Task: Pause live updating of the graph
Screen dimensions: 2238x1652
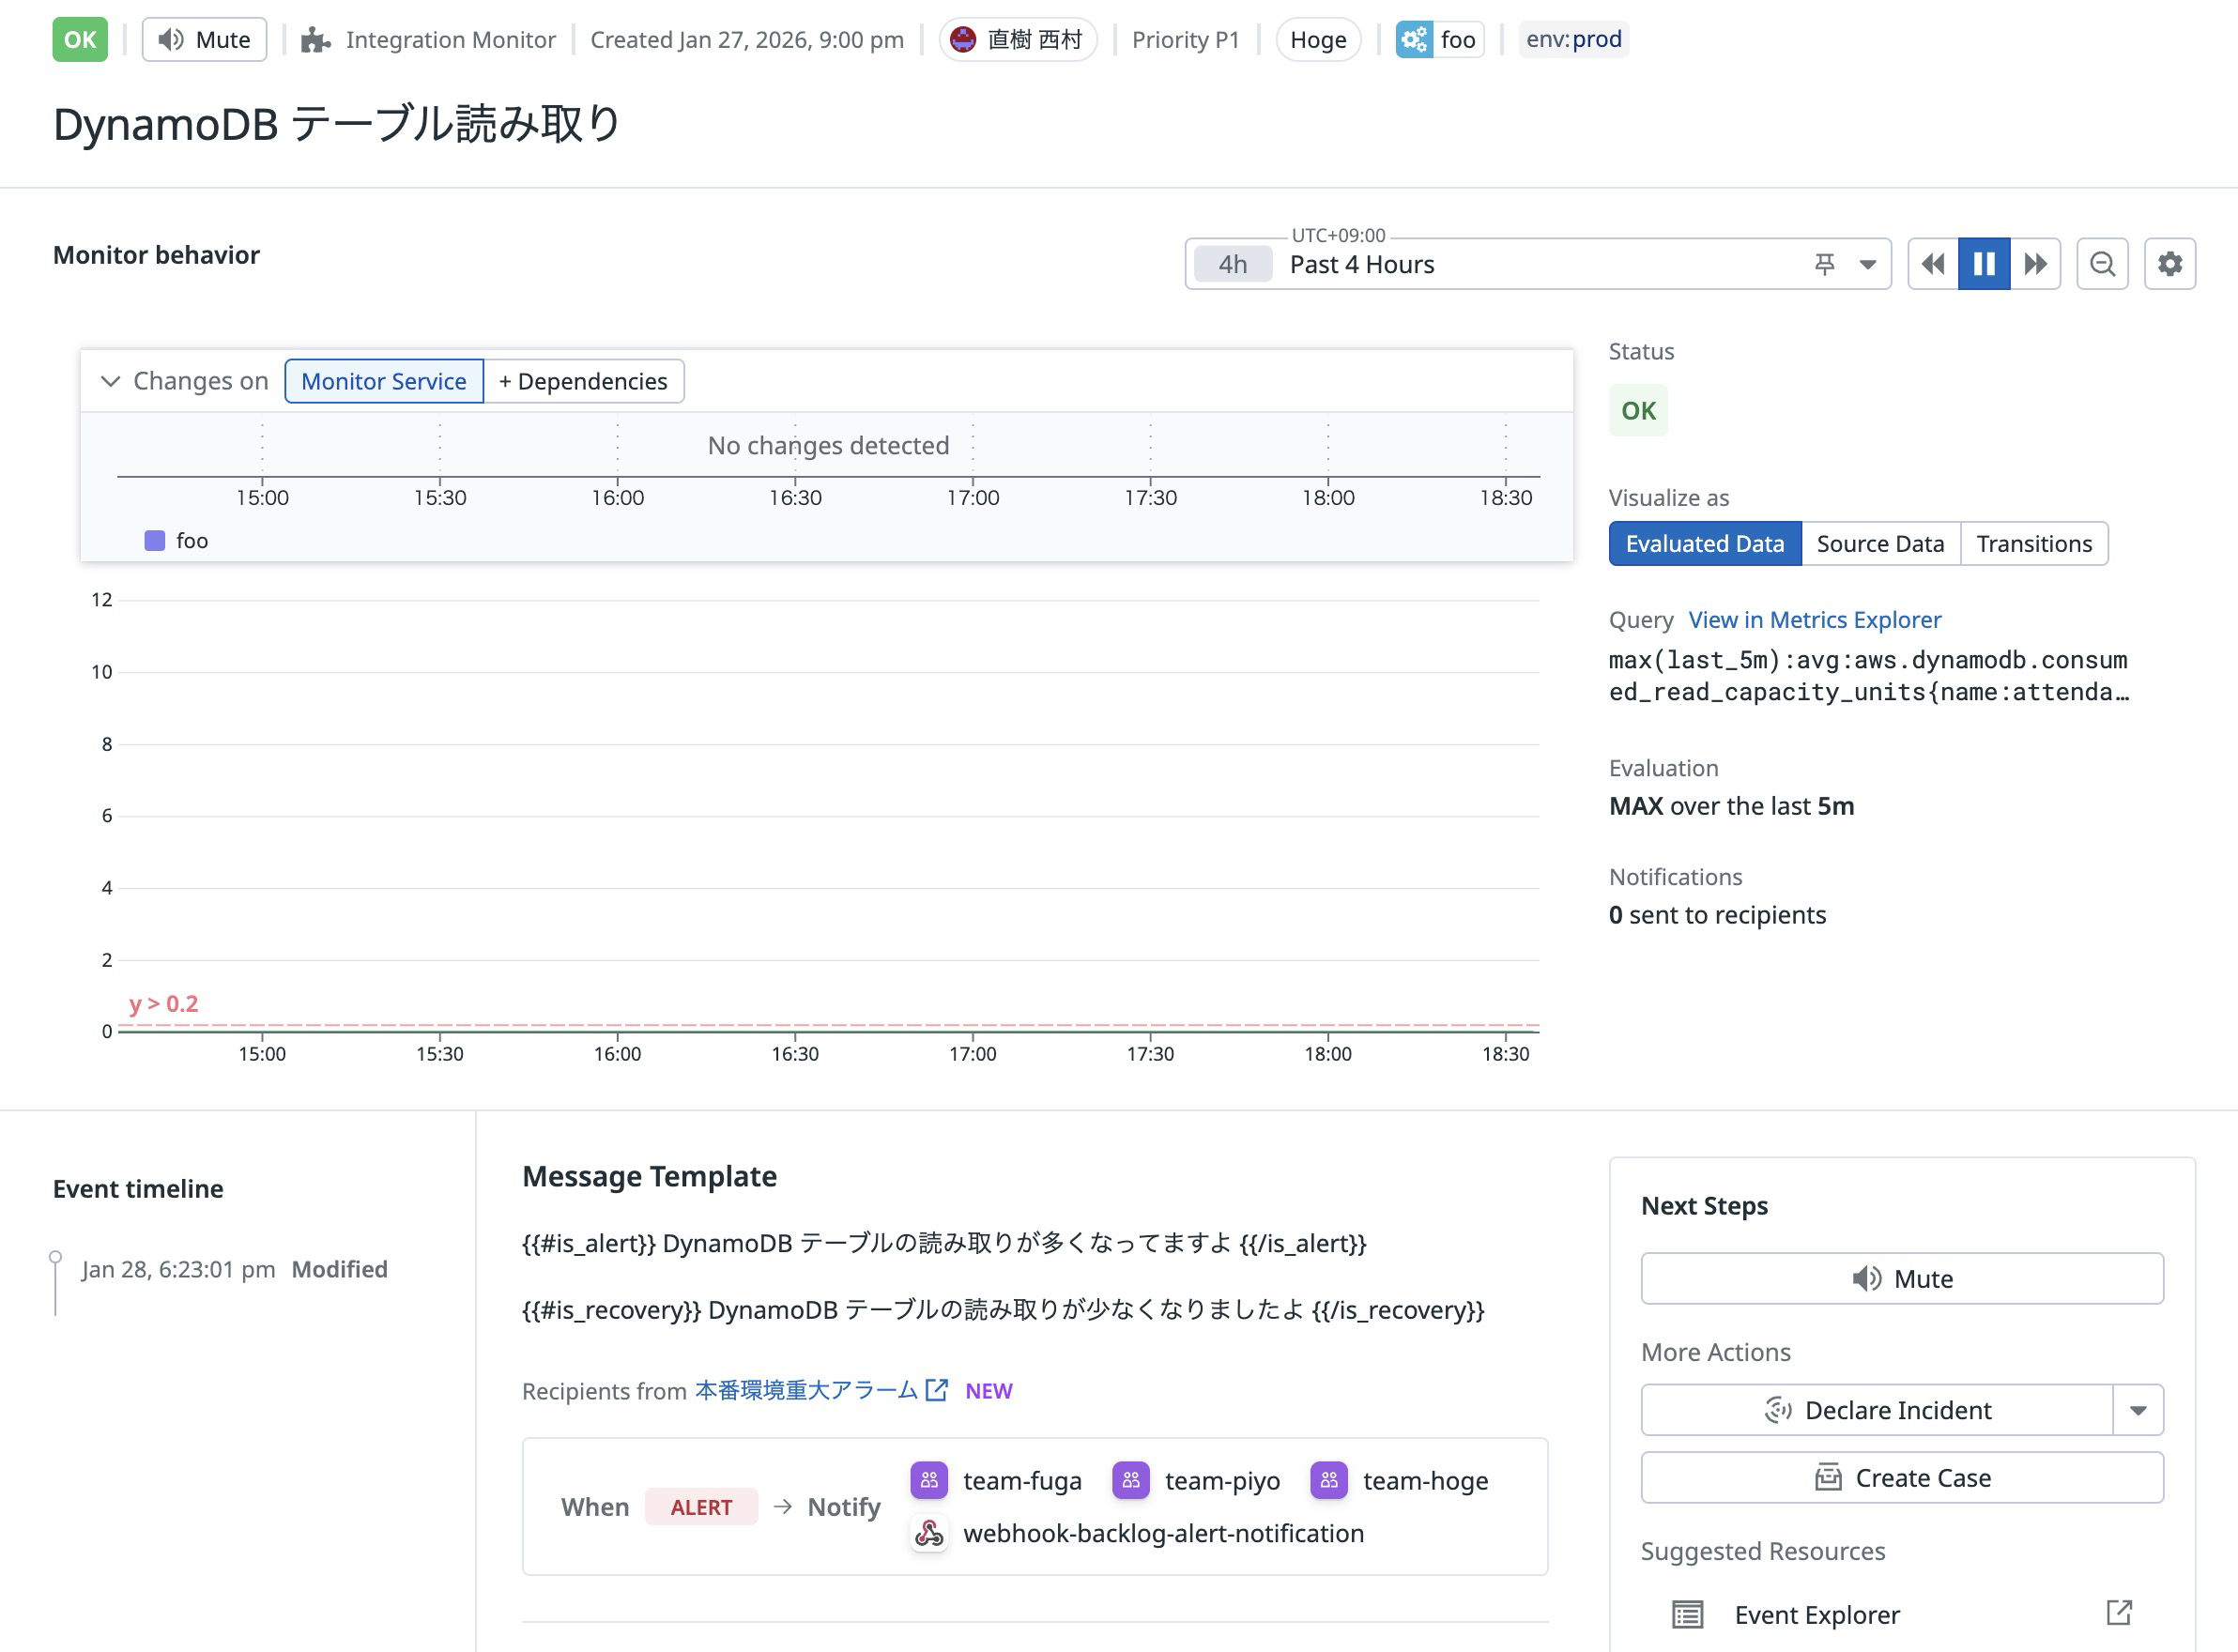Action: [1983, 263]
